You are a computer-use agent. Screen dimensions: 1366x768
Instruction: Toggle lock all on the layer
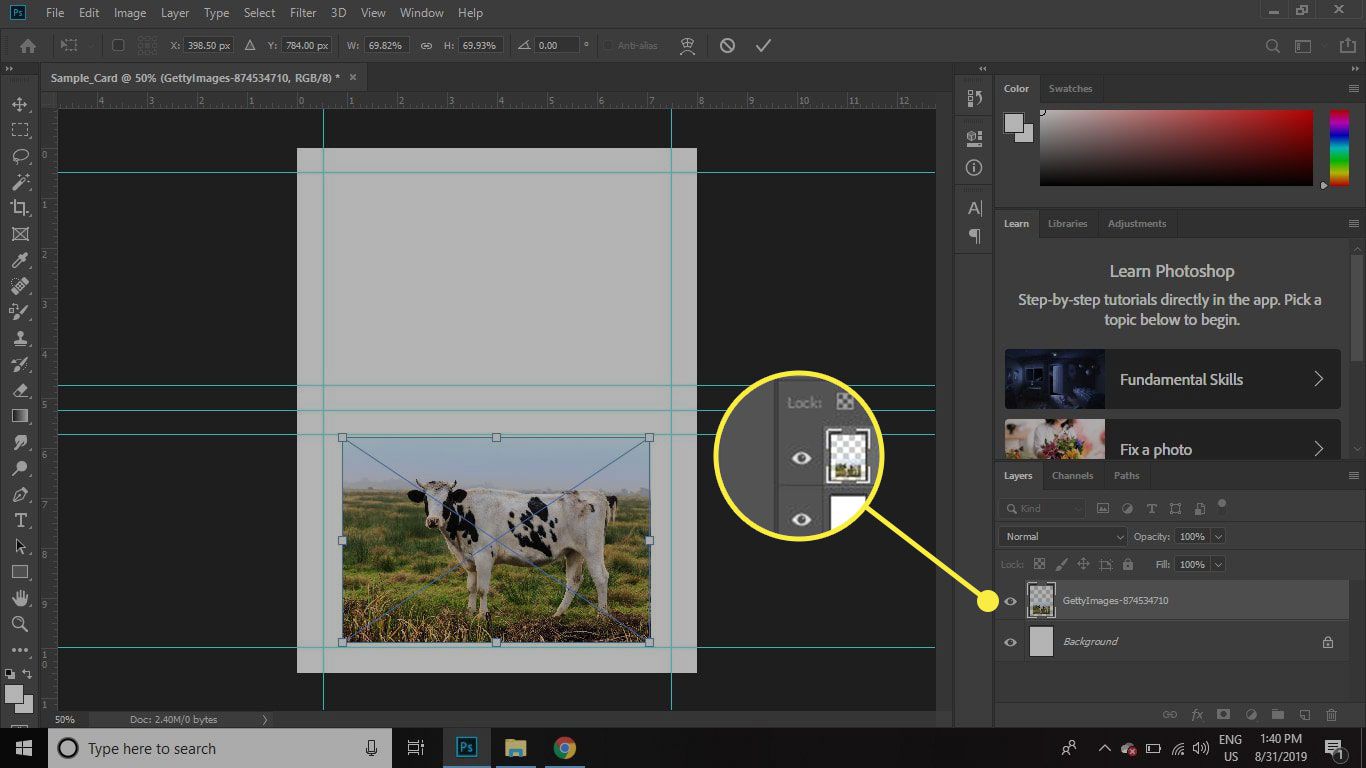click(1128, 565)
